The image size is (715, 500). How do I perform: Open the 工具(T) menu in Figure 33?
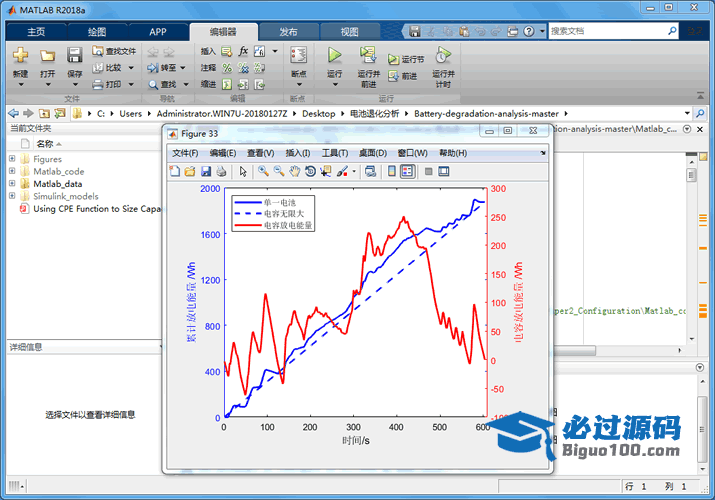click(335, 153)
